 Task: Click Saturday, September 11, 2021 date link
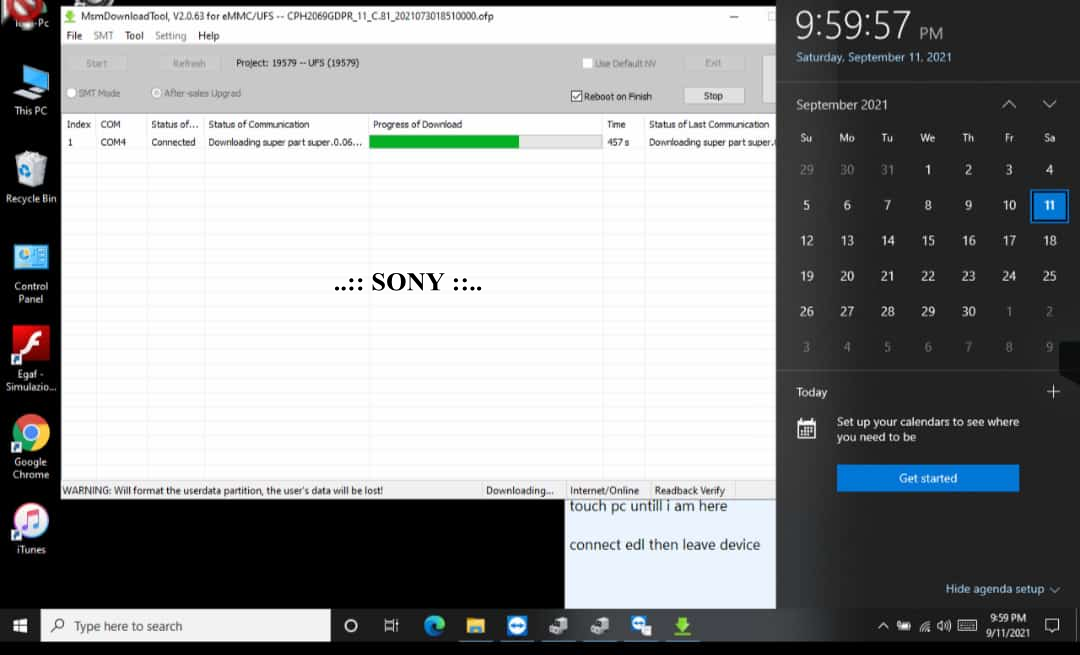[x=873, y=57]
